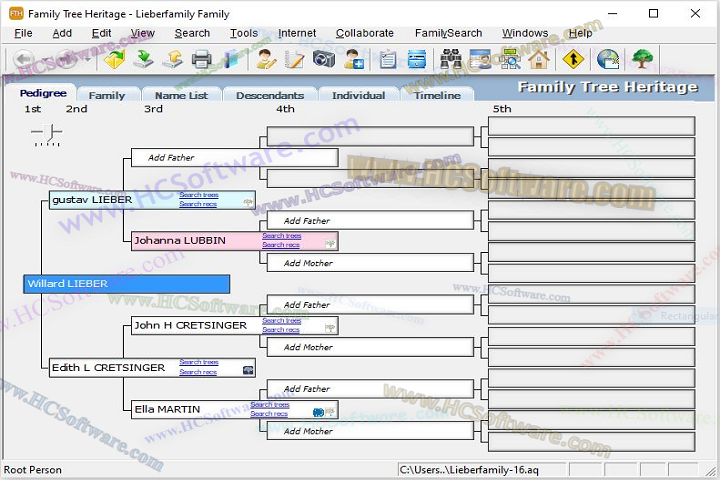Click Add Mother box for John H CRETSINGER
Screen dimensions: 720x480
pos(370,347)
